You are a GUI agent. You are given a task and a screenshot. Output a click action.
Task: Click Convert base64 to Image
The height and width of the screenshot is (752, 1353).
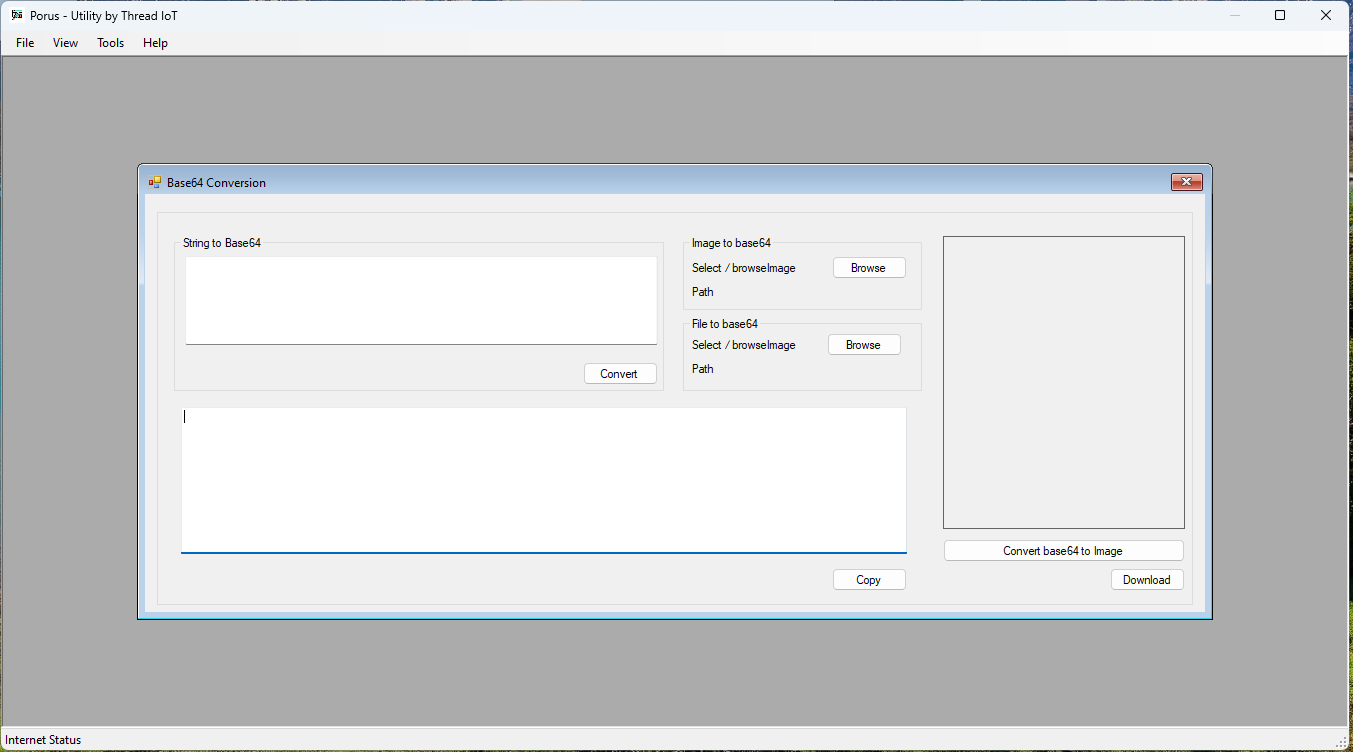pos(1063,550)
